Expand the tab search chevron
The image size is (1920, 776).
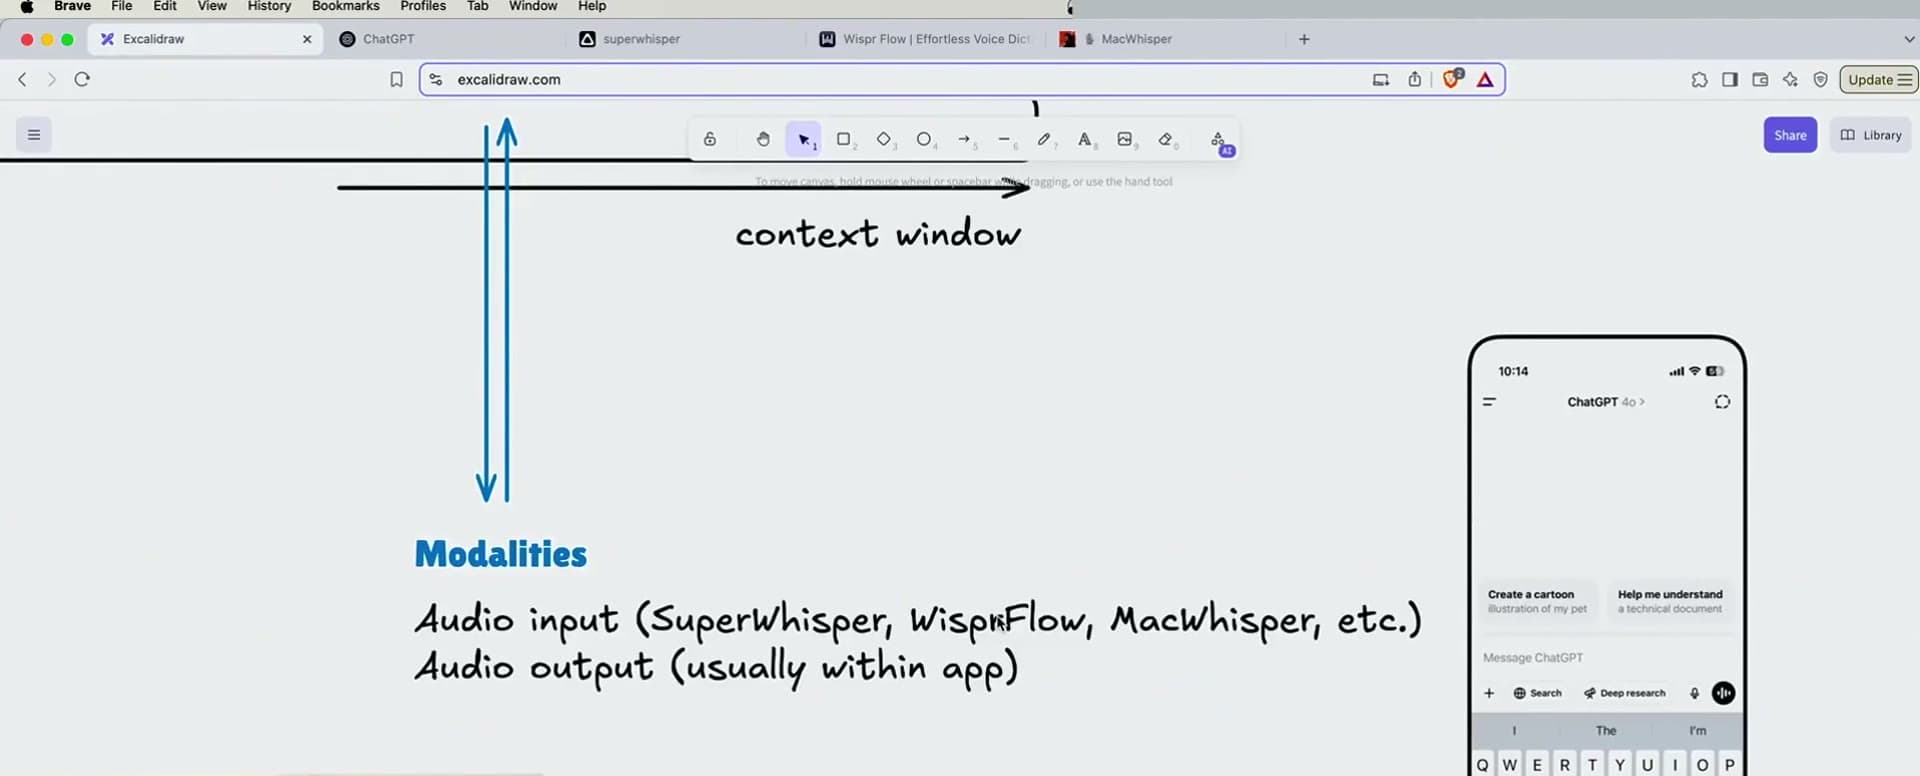point(1909,39)
